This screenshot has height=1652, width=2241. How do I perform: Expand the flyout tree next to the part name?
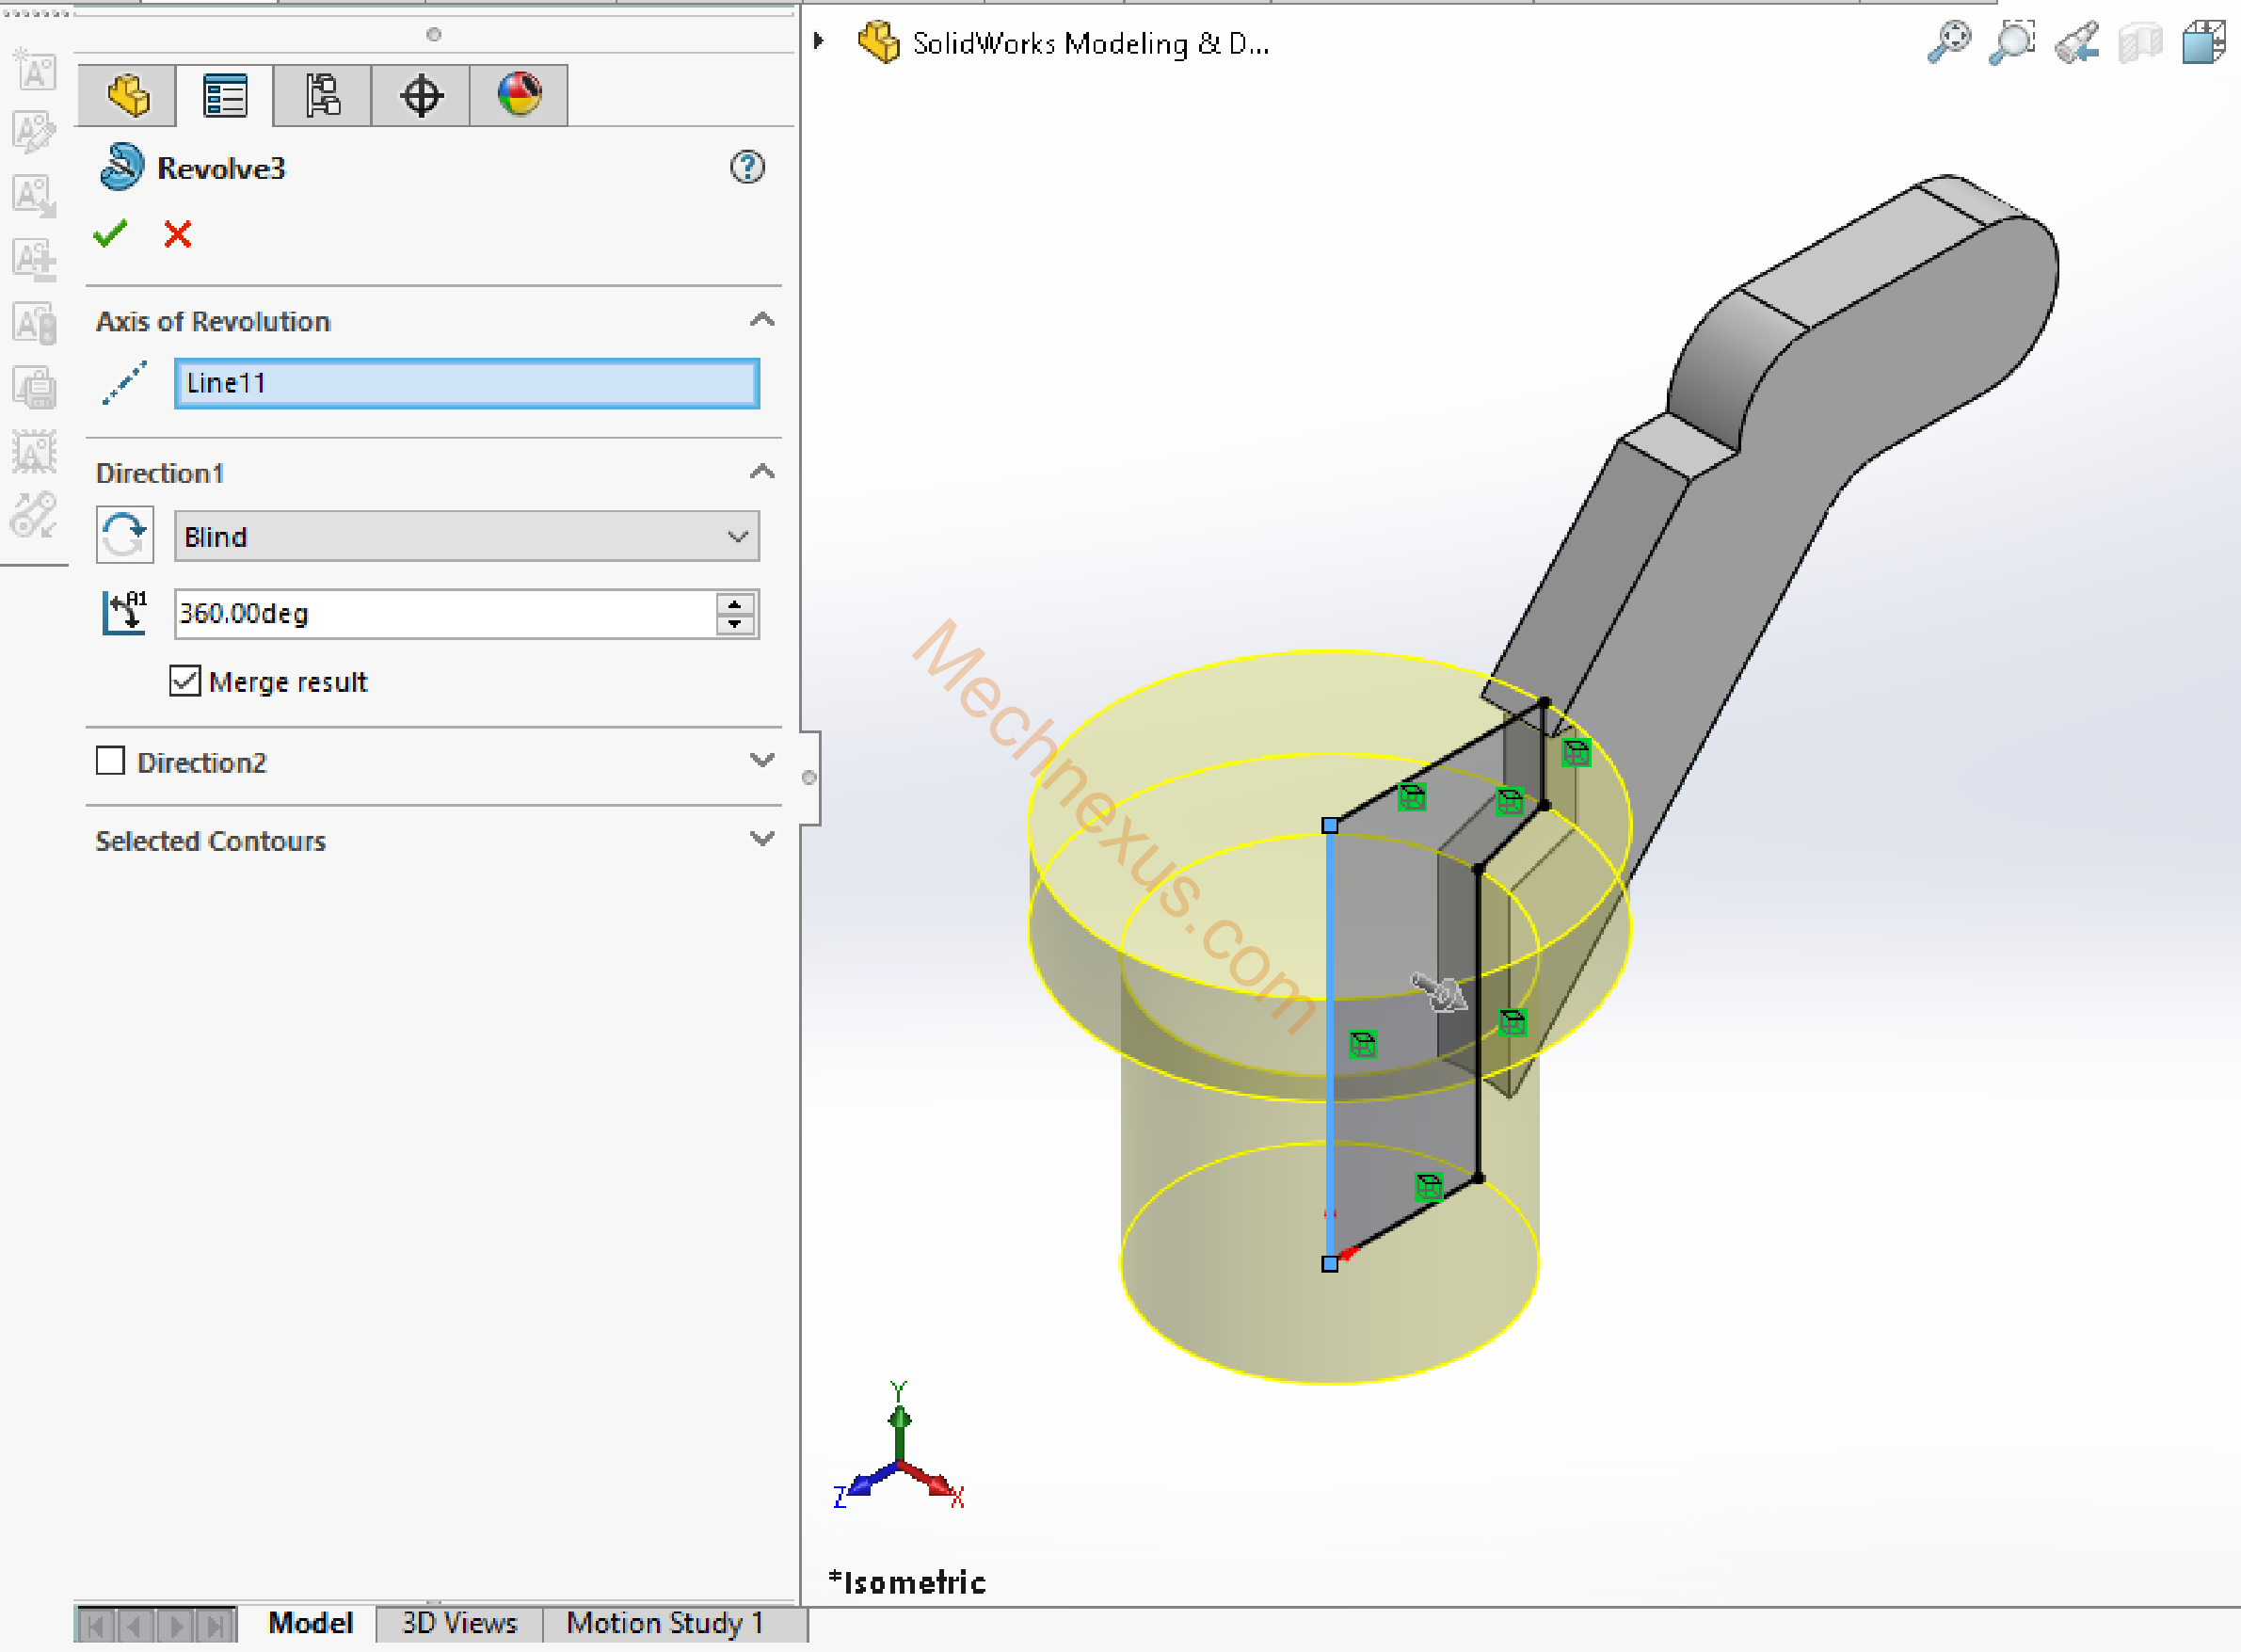pos(819,41)
